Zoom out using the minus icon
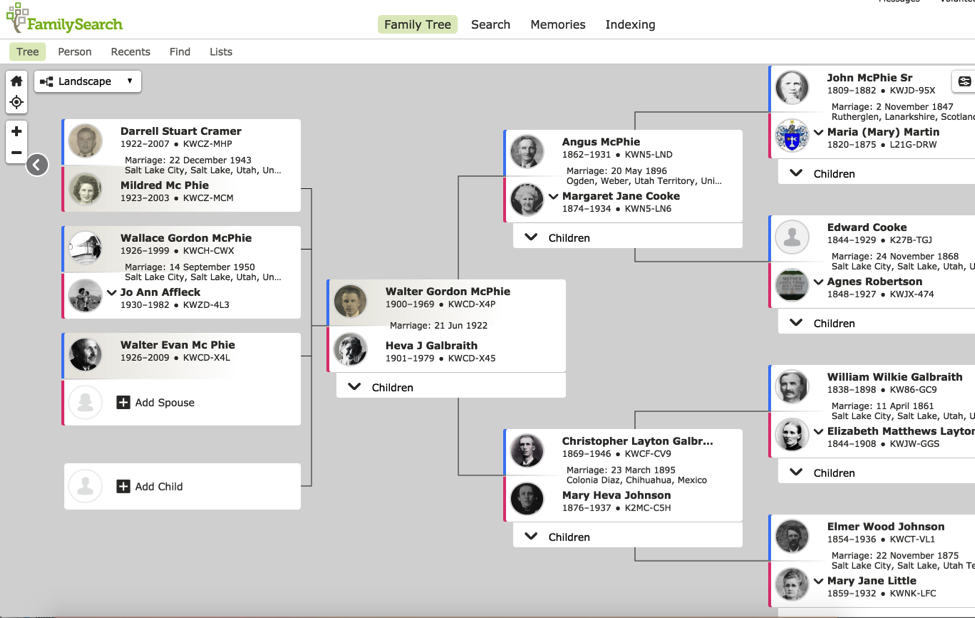The width and height of the screenshot is (975, 618). [x=16, y=152]
